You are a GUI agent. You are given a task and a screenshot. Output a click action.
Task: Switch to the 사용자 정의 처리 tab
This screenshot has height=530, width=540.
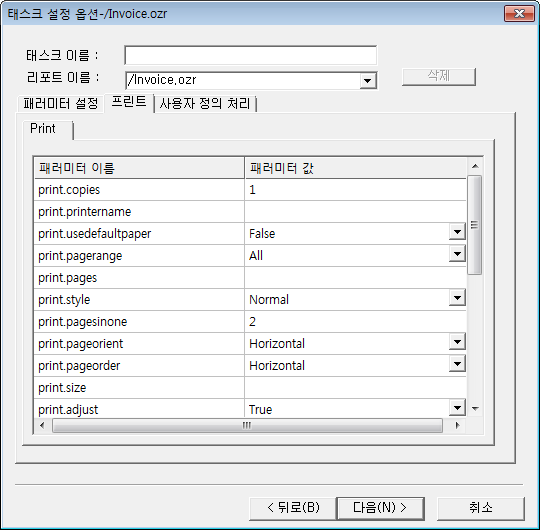pyautogui.click(x=205, y=103)
